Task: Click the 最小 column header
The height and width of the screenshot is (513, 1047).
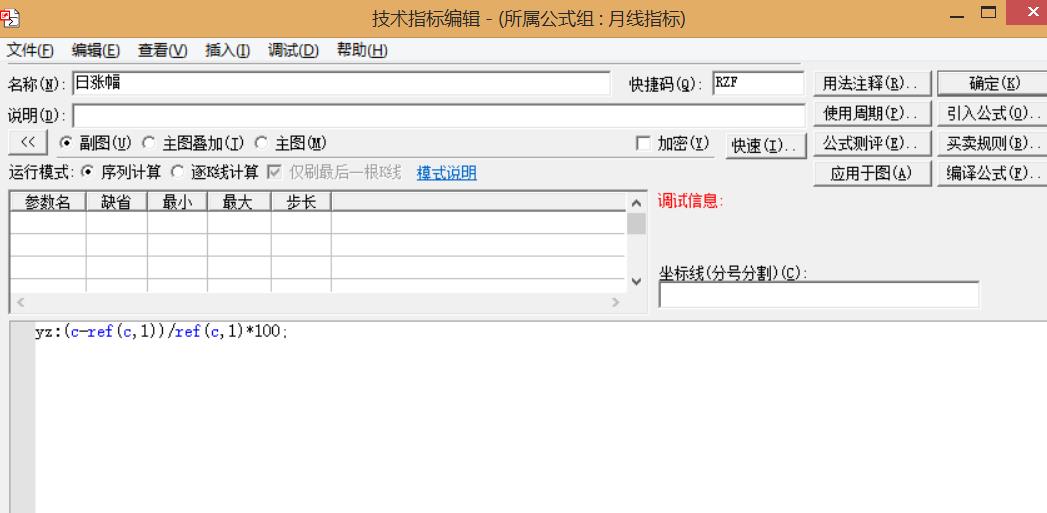Action: point(177,202)
